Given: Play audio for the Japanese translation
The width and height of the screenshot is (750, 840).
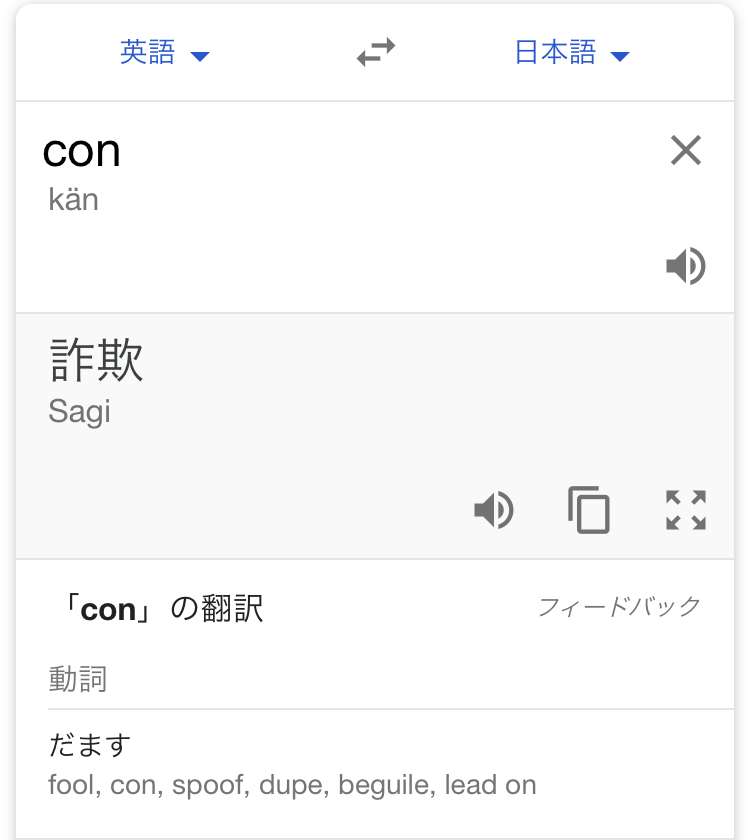Looking at the screenshot, I should coord(494,509).
